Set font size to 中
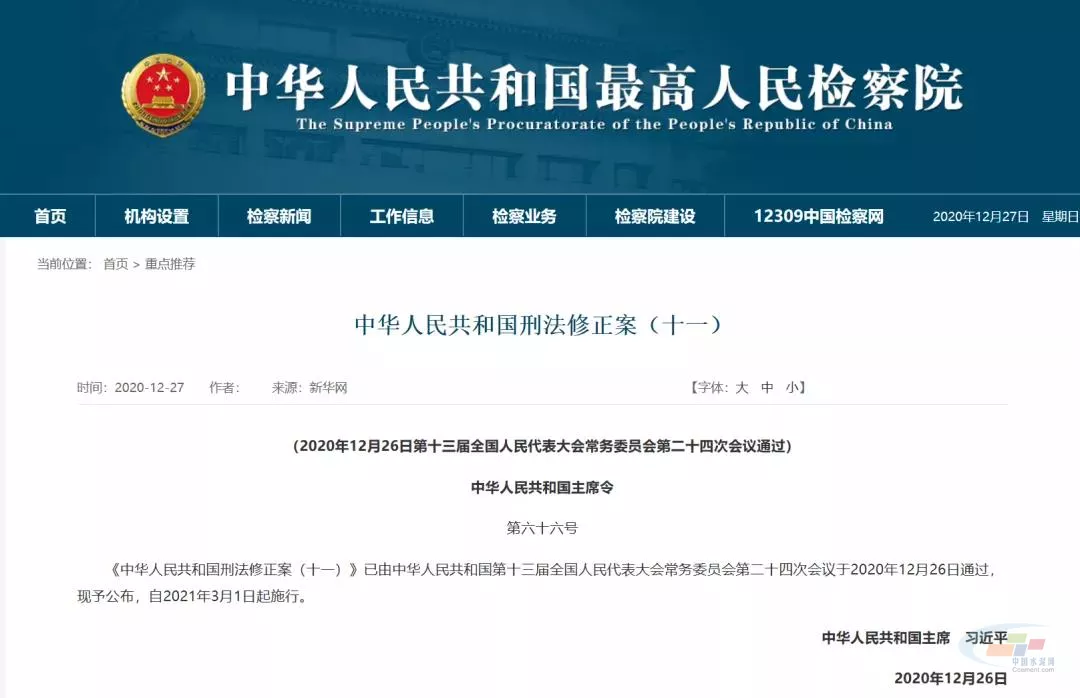1080x698 pixels. 768,388
